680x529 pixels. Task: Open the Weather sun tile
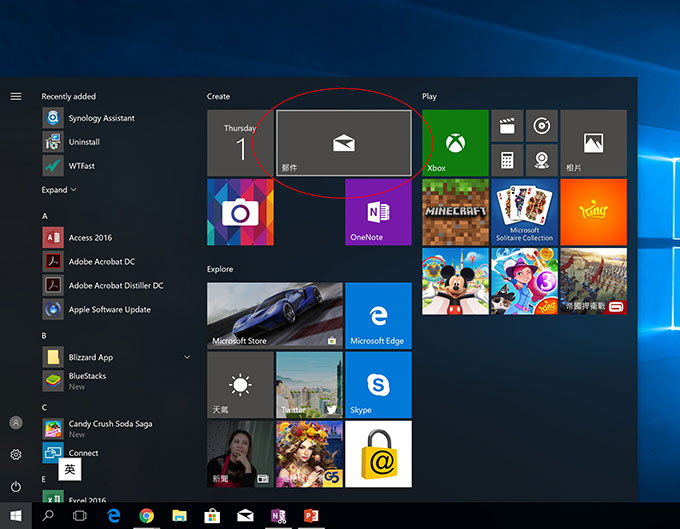click(240, 385)
